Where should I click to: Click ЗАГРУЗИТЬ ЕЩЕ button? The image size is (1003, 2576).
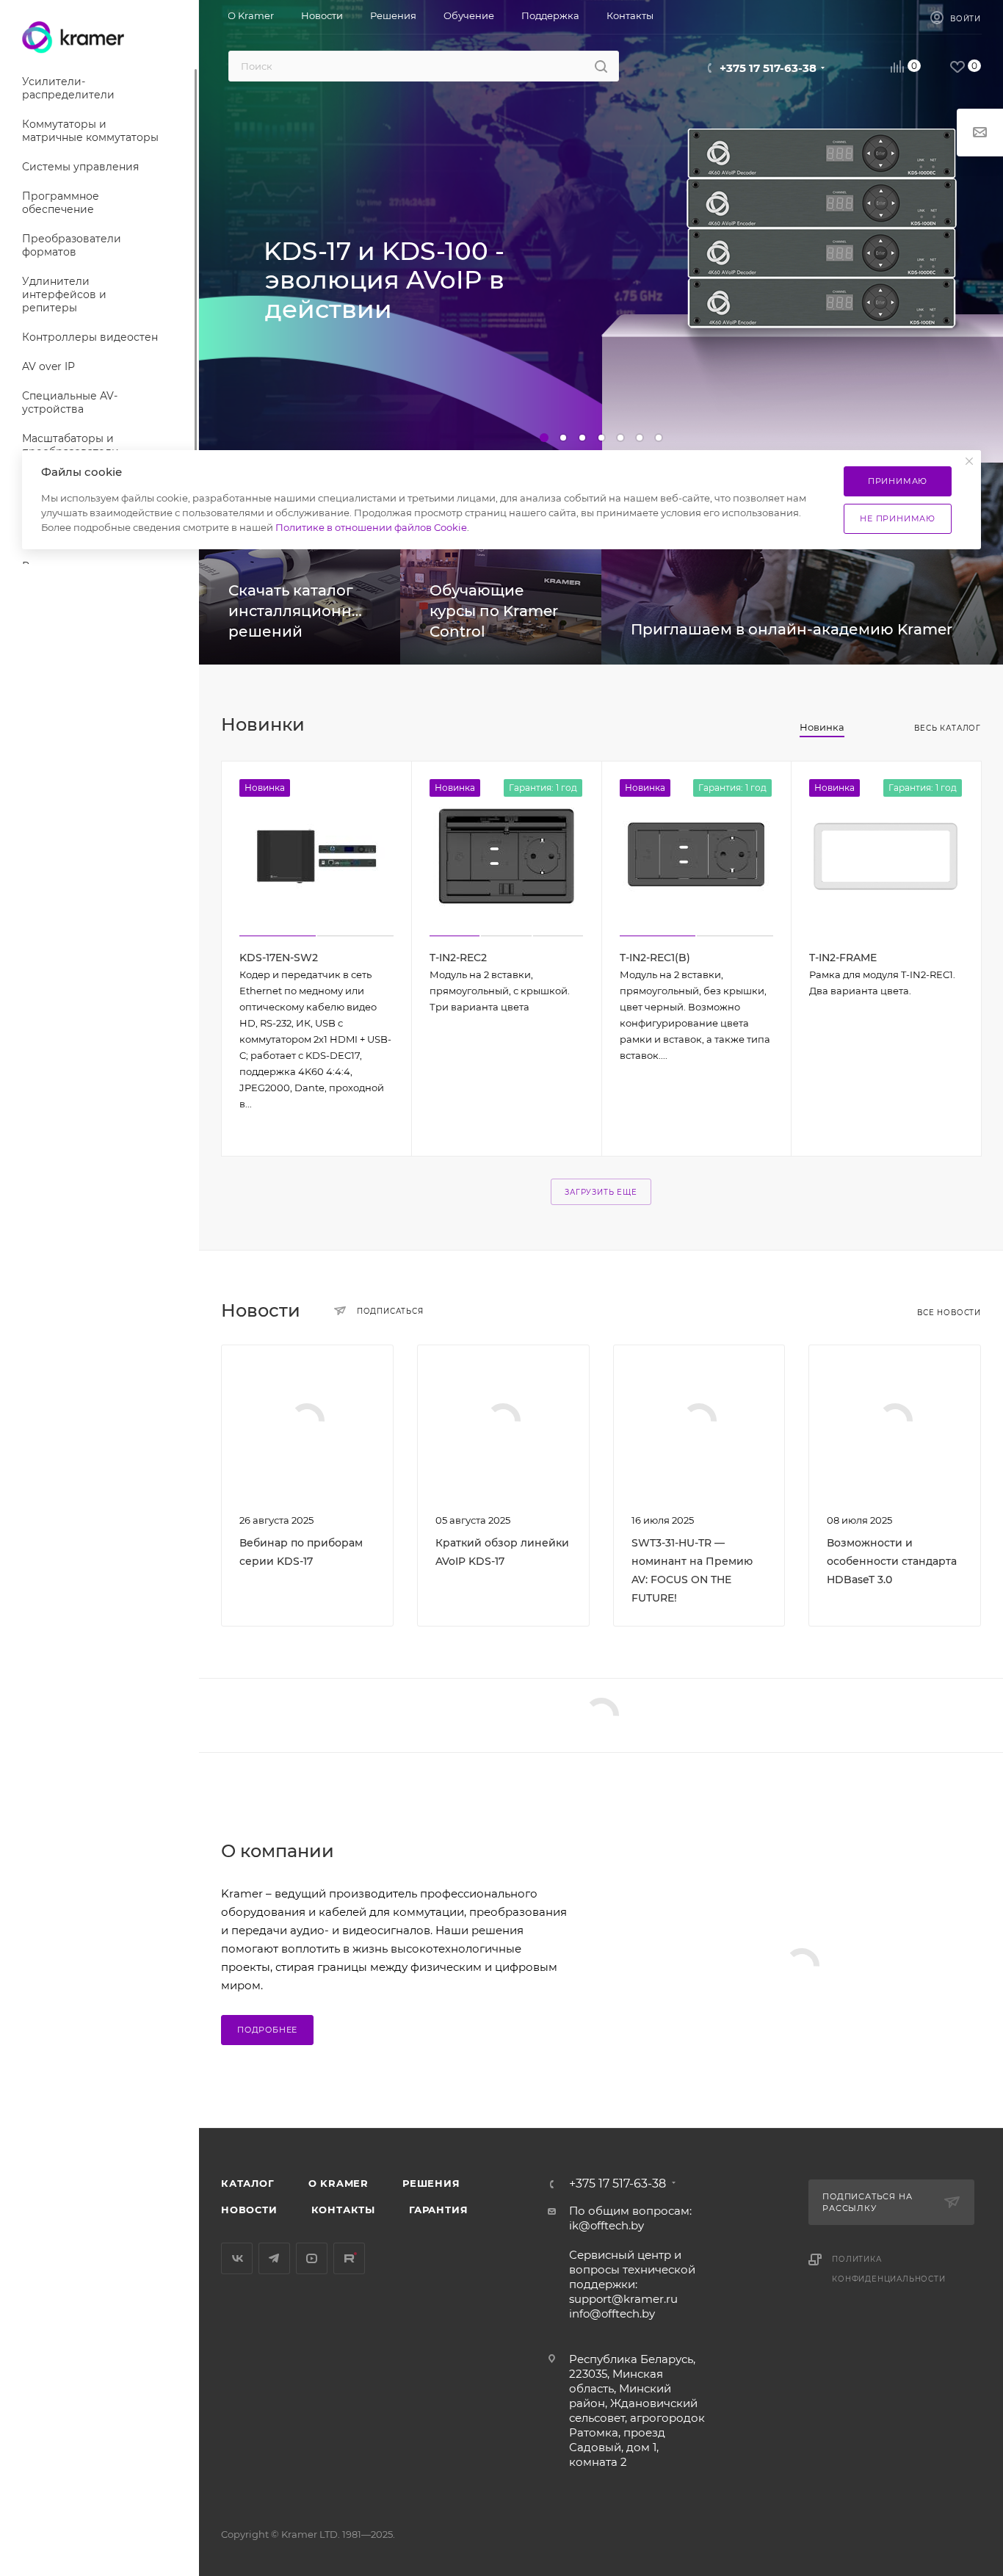pos(600,1192)
